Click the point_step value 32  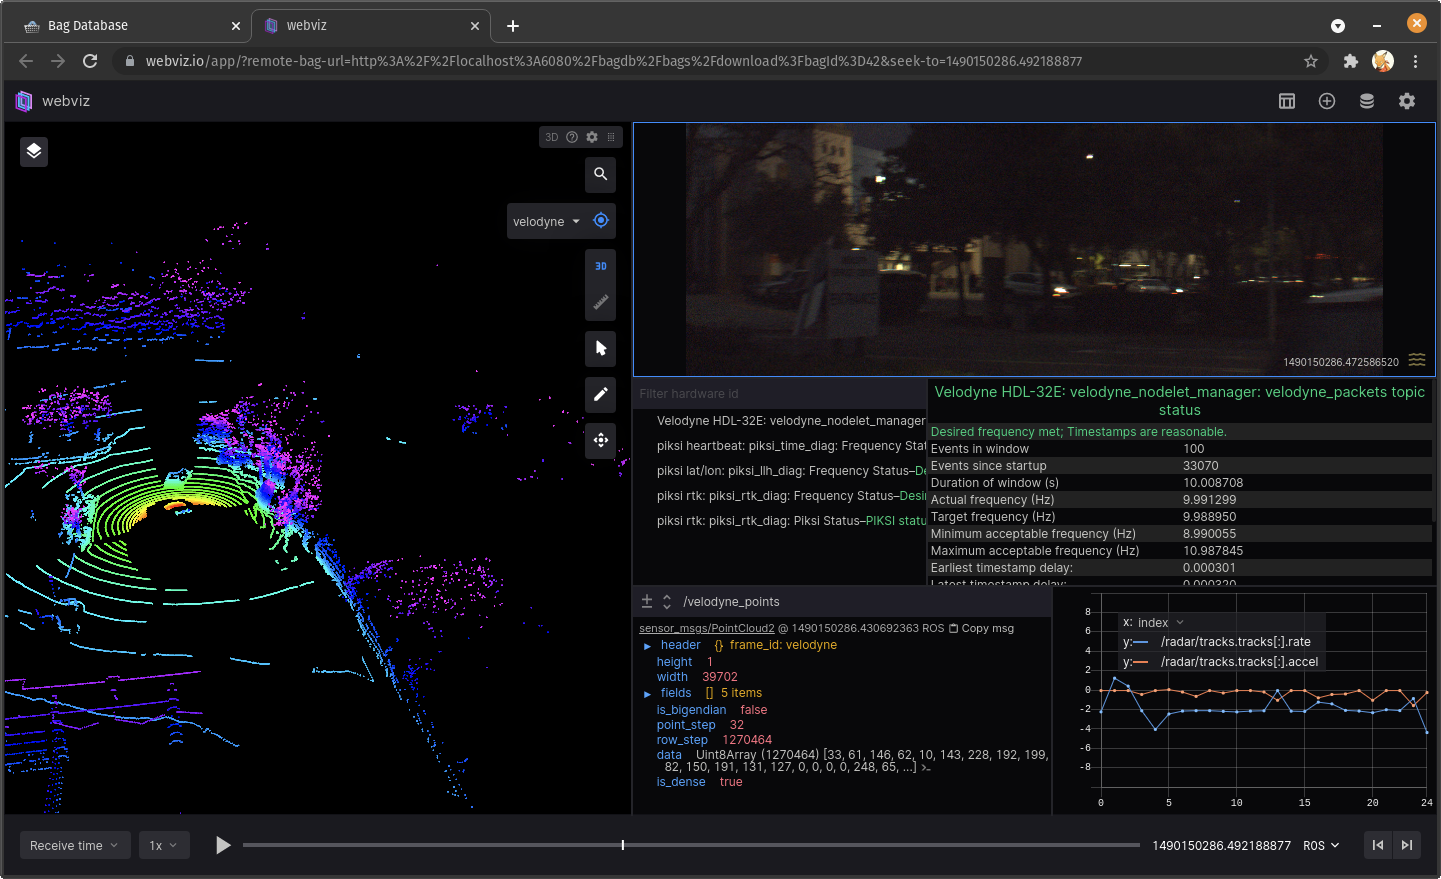[737, 725]
